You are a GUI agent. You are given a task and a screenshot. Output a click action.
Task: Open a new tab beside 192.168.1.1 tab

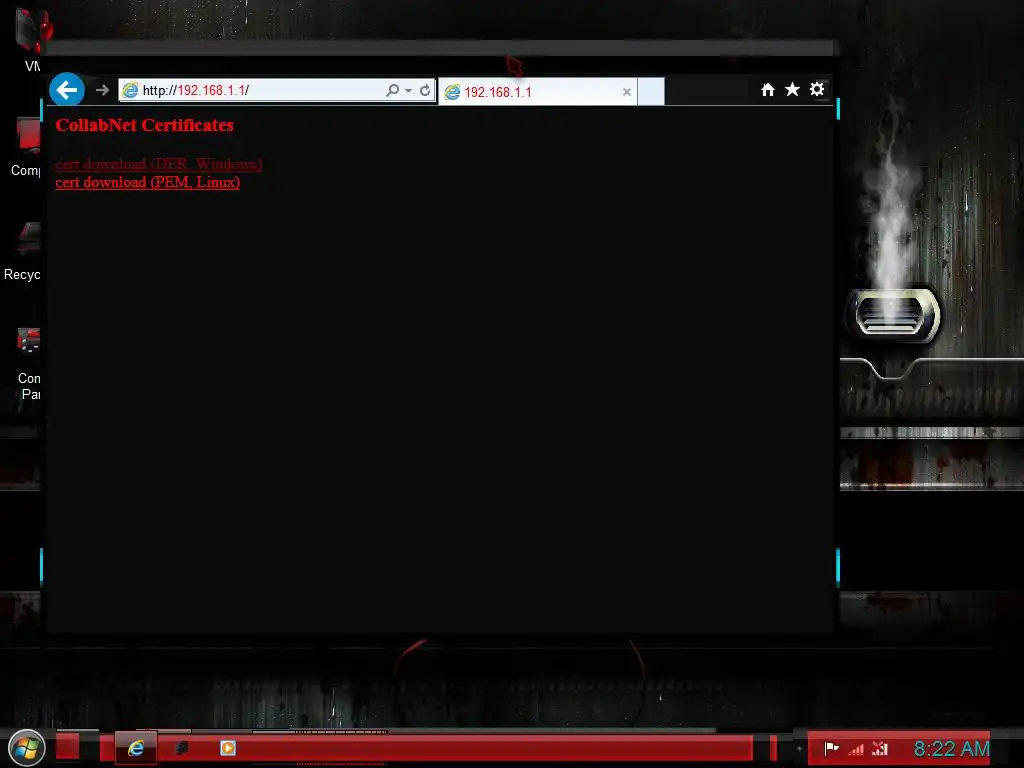tap(650, 91)
